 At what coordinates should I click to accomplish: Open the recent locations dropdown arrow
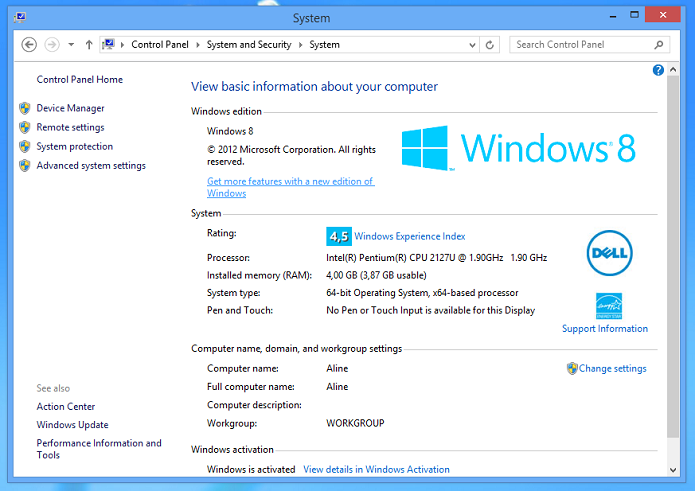[71, 45]
